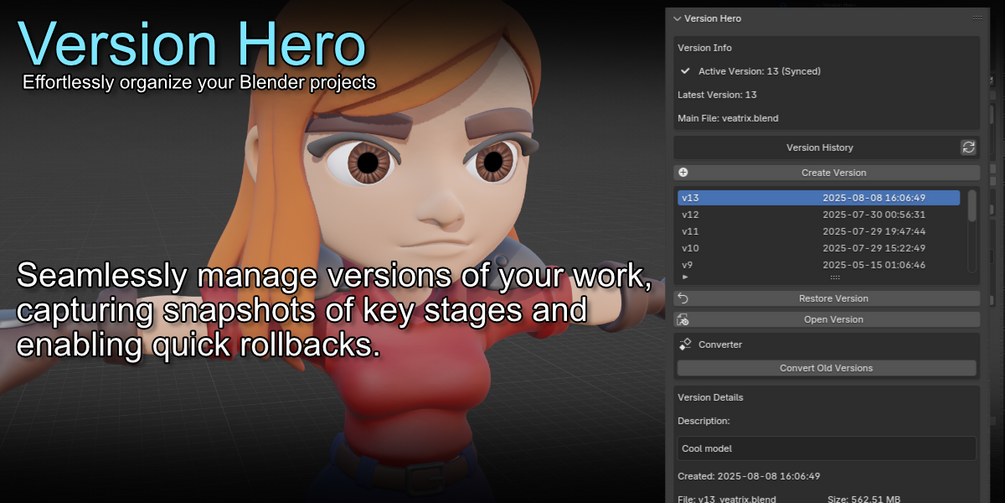This screenshot has width=1005, height=503.
Task: Click the timestamp 2025-07-30 00:56:31
Action: pyautogui.click(x=874, y=215)
